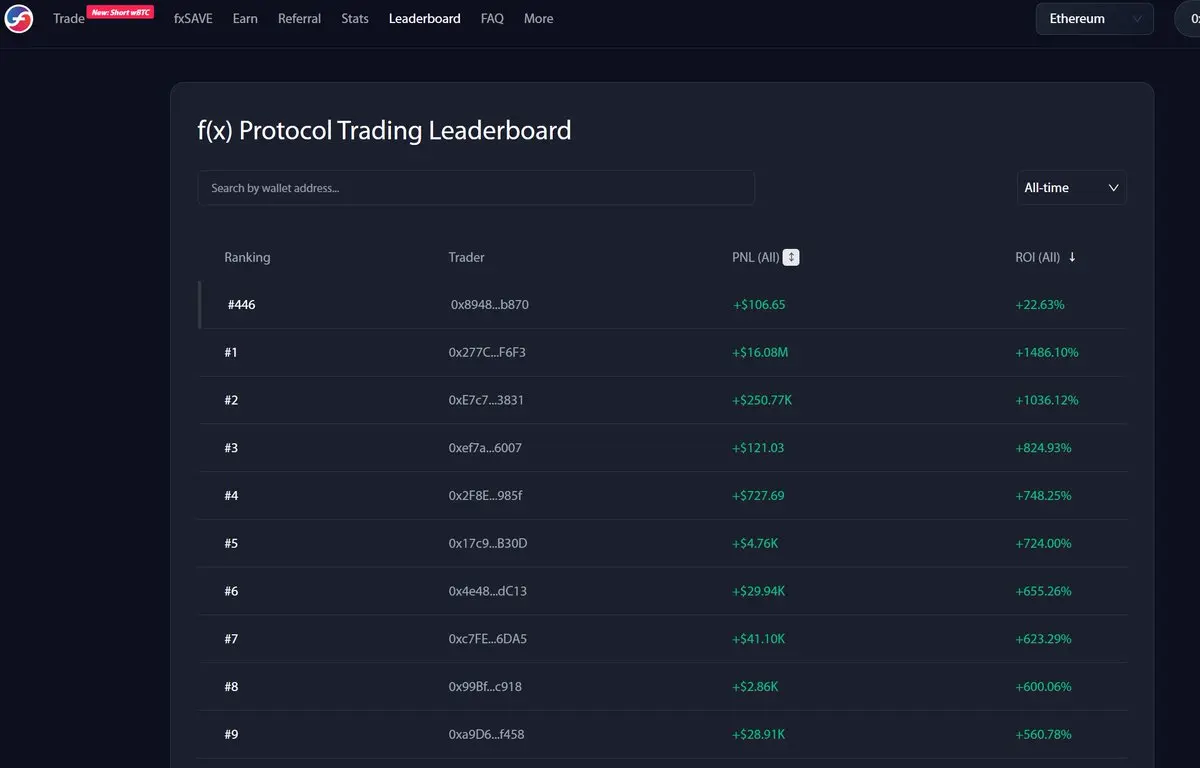This screenshot has height=768, width=1200.
Task: Click the #4 ranking cell
Action: pyautogui.click(x=231, y=496)
